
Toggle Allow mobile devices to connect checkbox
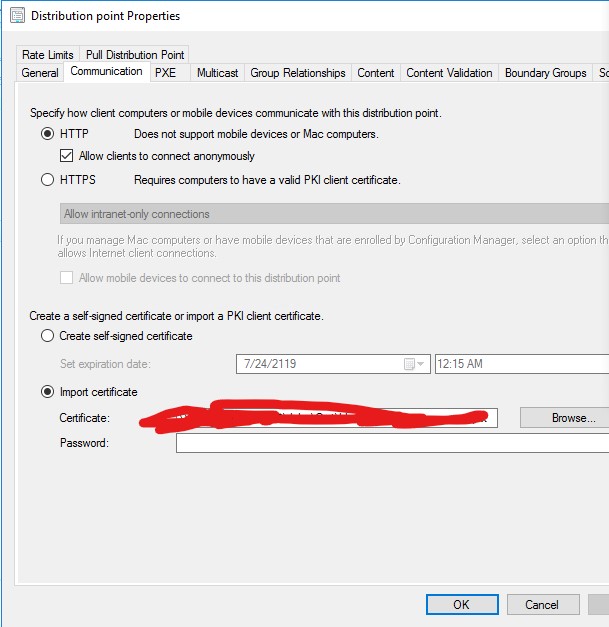click(67, 278)
